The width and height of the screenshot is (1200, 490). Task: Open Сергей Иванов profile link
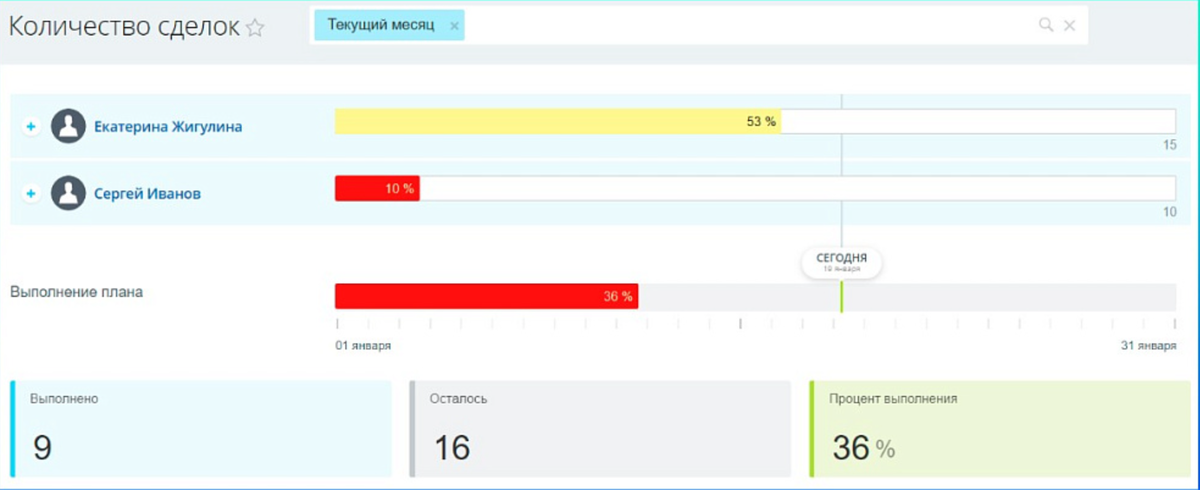point(147,194)
